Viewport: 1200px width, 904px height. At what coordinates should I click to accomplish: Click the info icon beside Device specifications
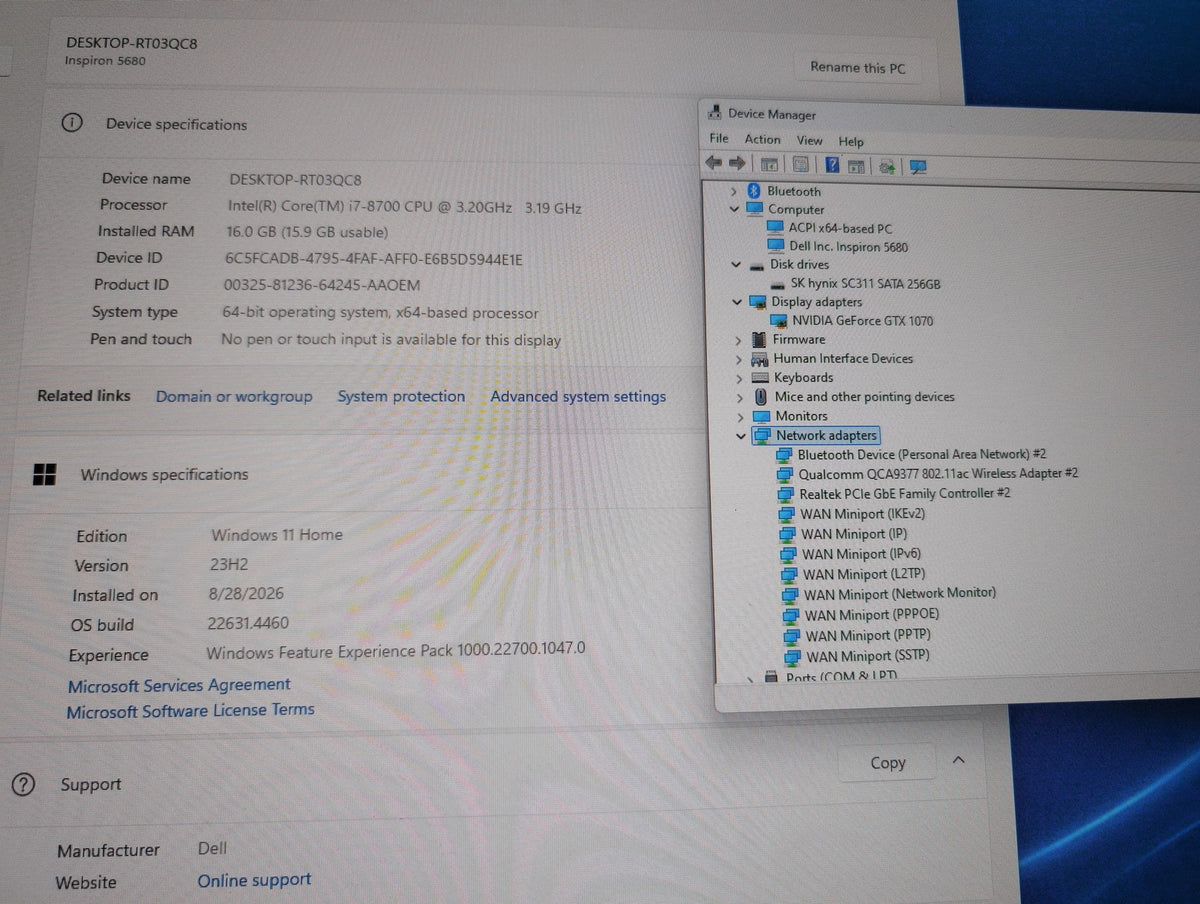point(72,123)
